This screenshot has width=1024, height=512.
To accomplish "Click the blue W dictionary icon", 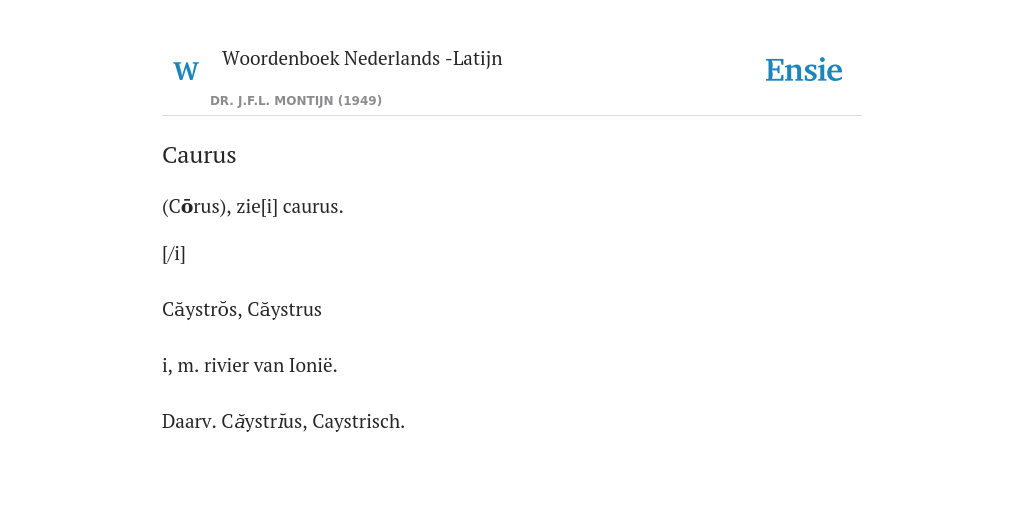I will click(185, 71).
